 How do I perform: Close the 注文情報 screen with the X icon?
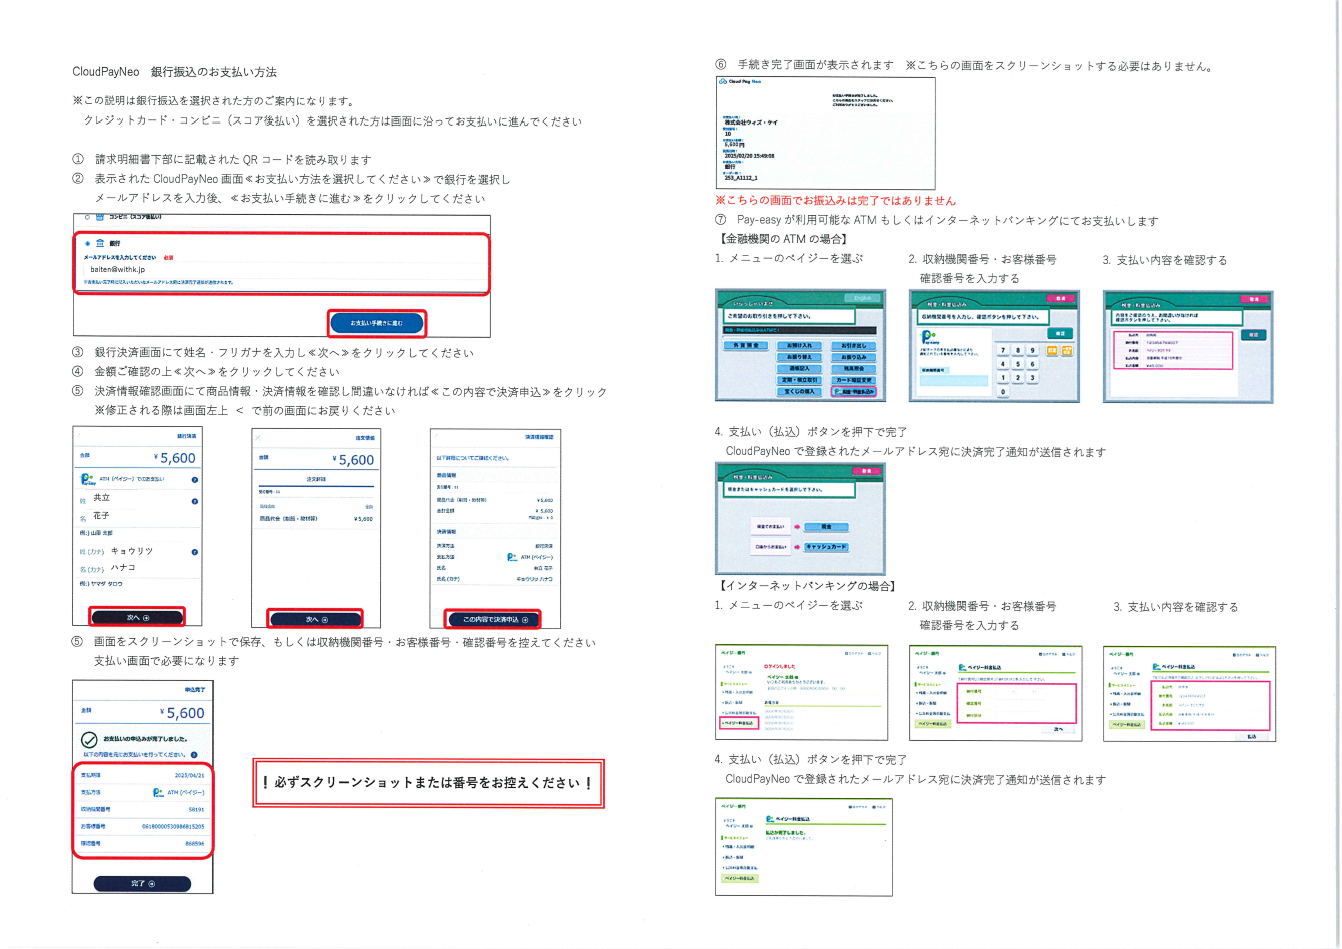(258, 438)
